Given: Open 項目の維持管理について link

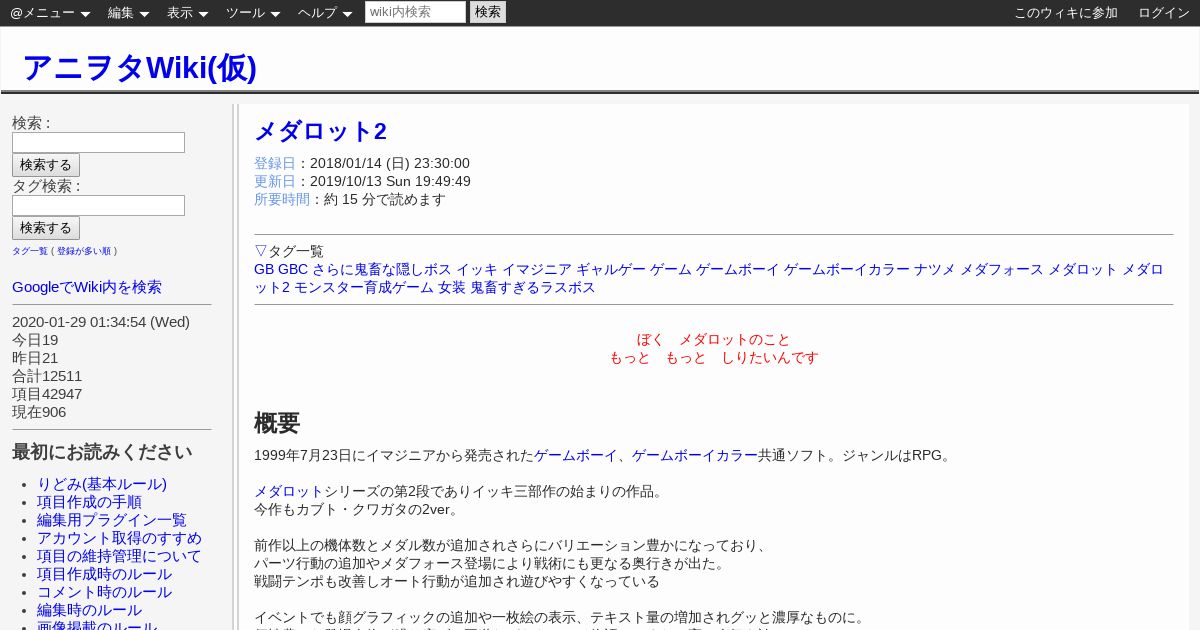Looking at the screenshot, I should 119,556.
